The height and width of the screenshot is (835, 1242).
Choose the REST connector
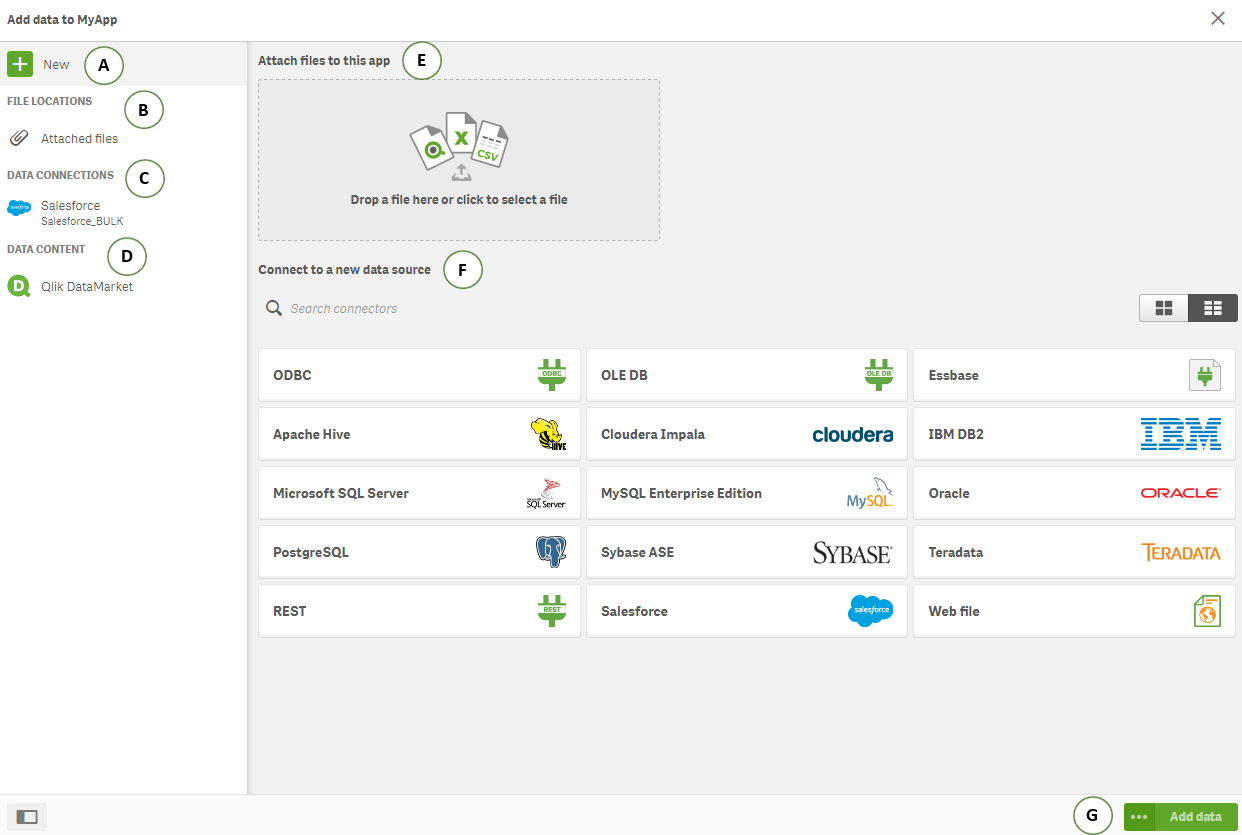pyautogui.click(x=419, y=611)
